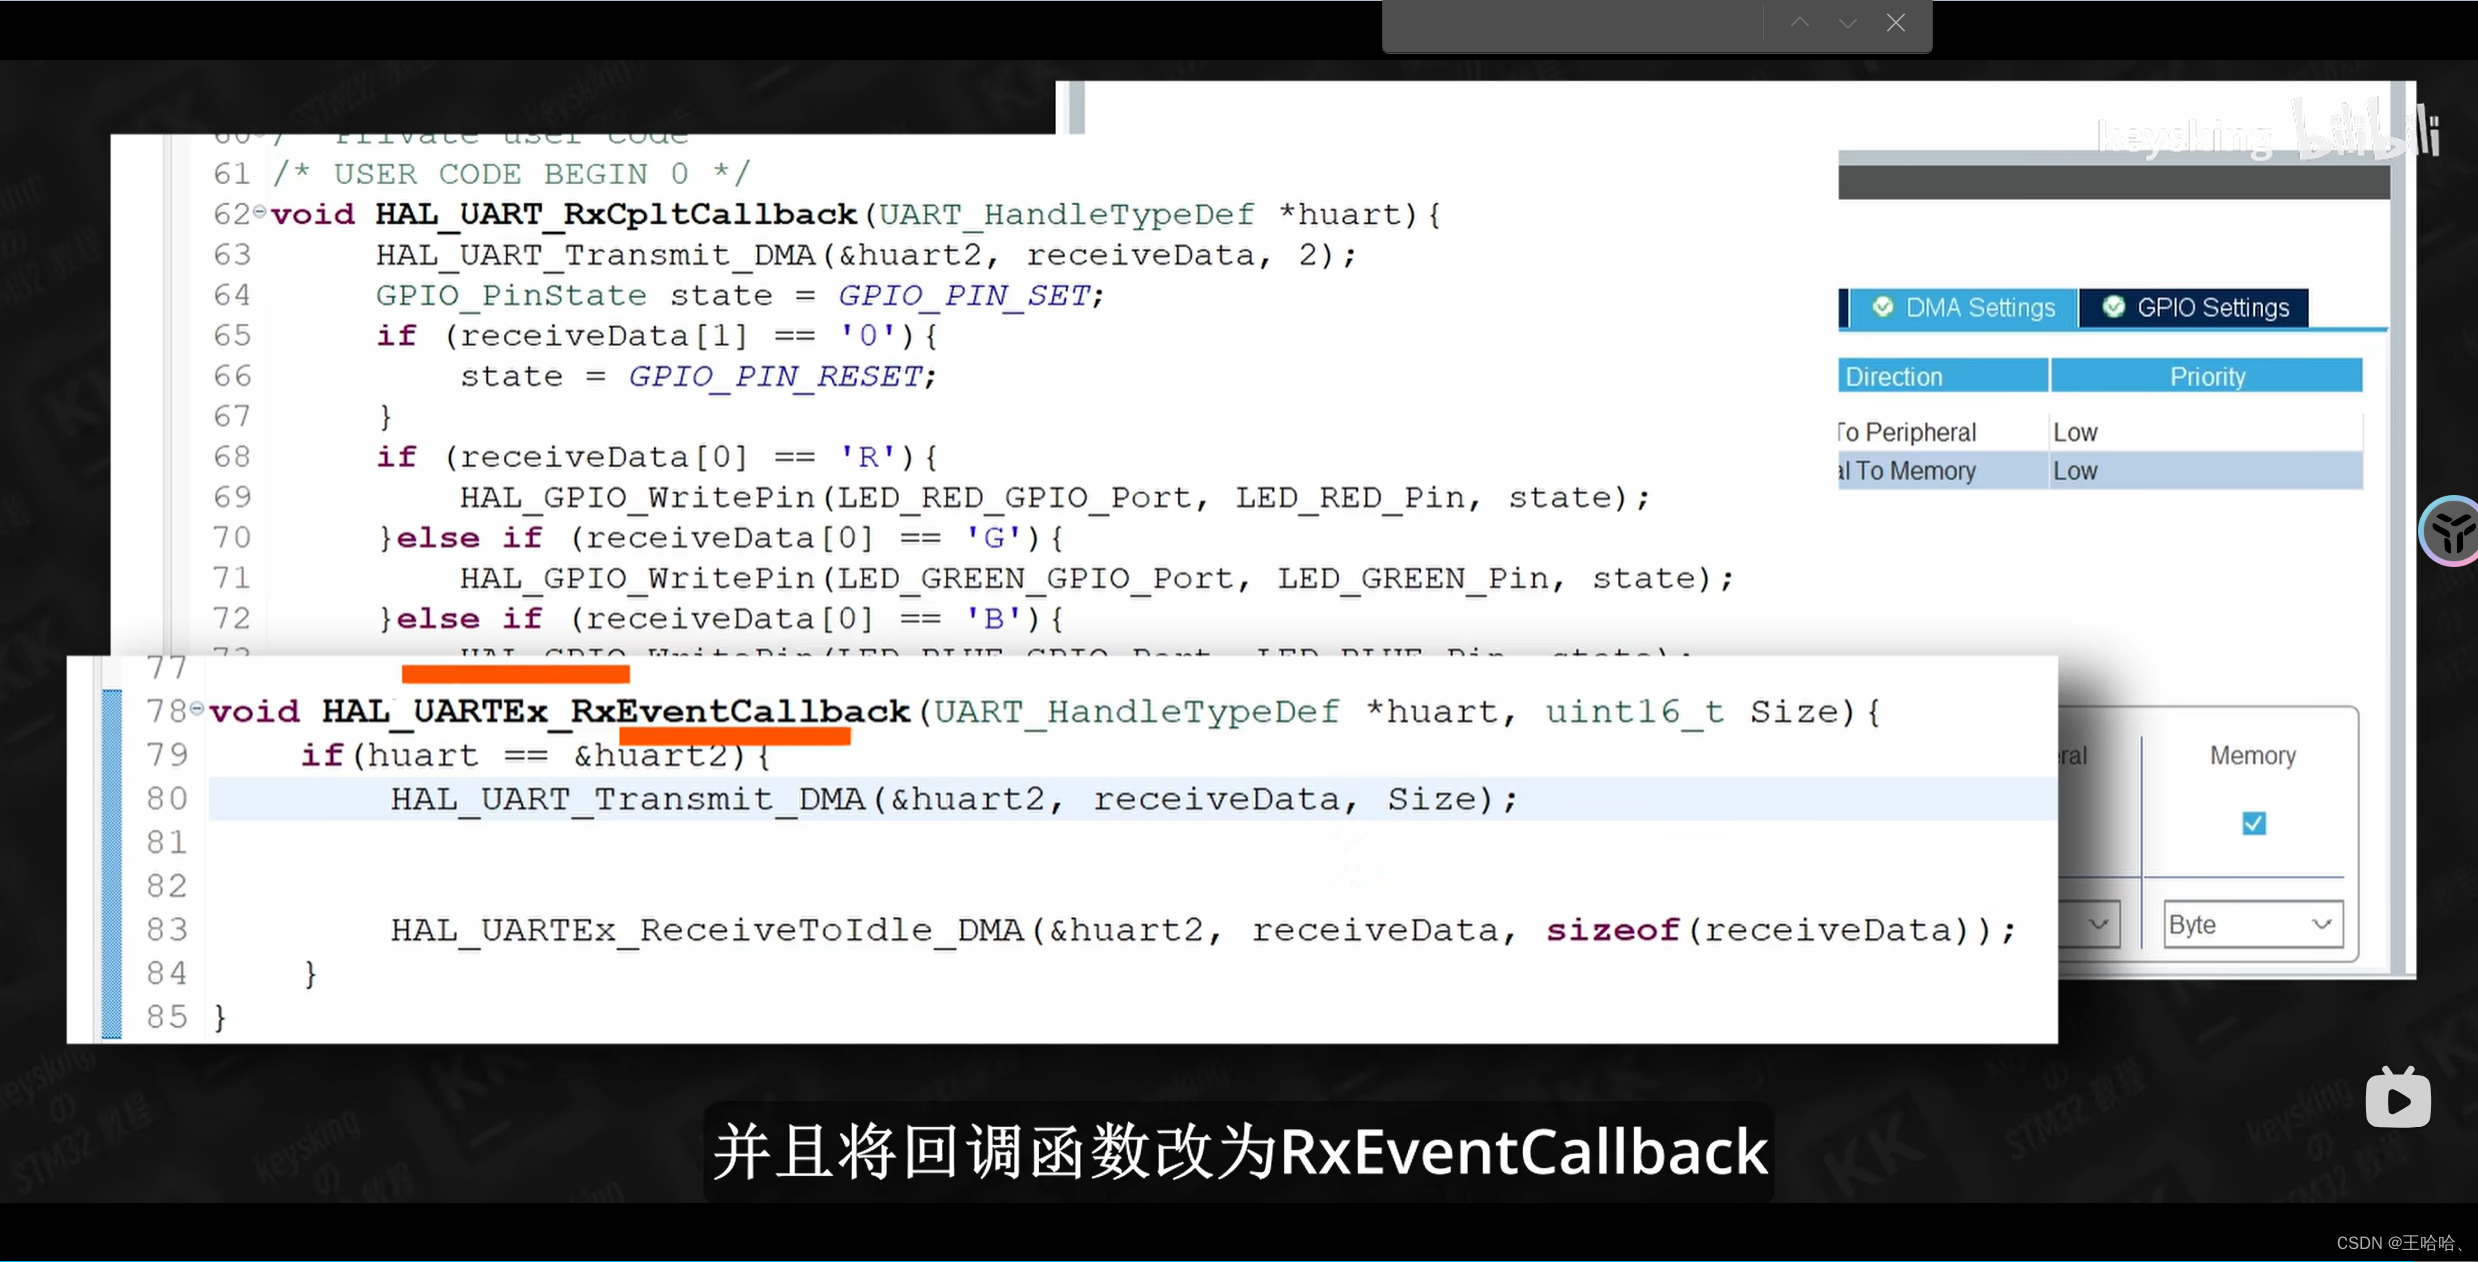Click GPIO_PIN_RESET constant on line 66
Screen dimensions: 2478x1262
pyautogui.click(x=775, y=376)
